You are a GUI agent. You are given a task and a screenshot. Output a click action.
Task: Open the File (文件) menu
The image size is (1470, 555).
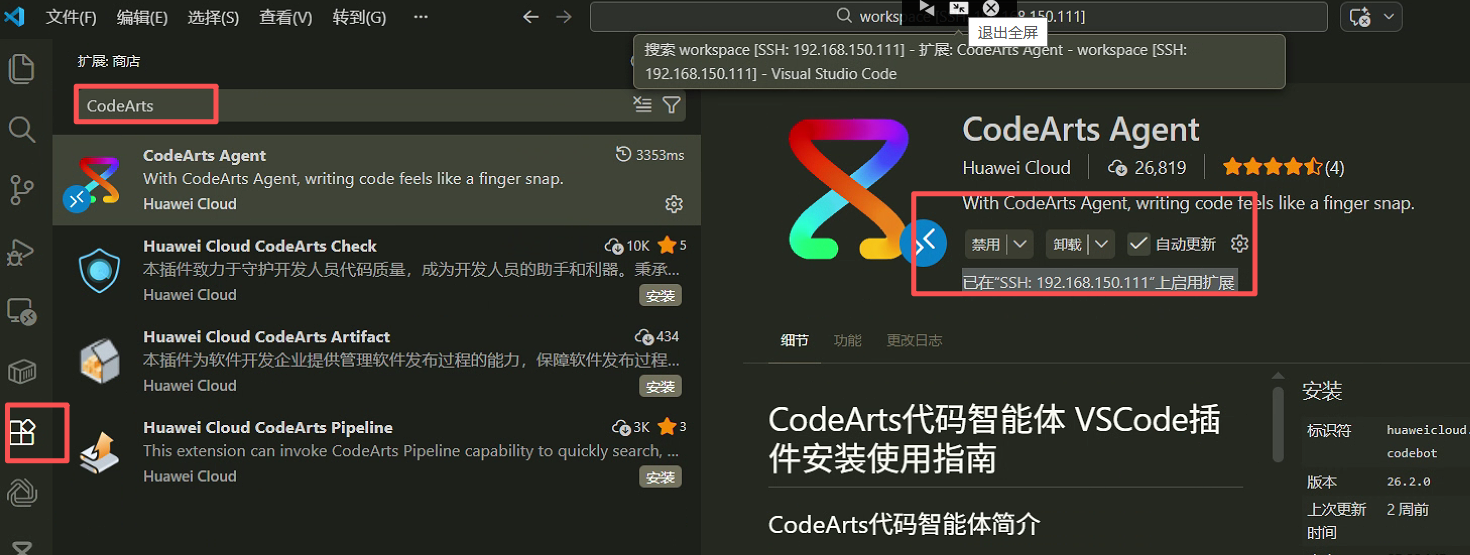pyautogui.click(x=71, y=17)
